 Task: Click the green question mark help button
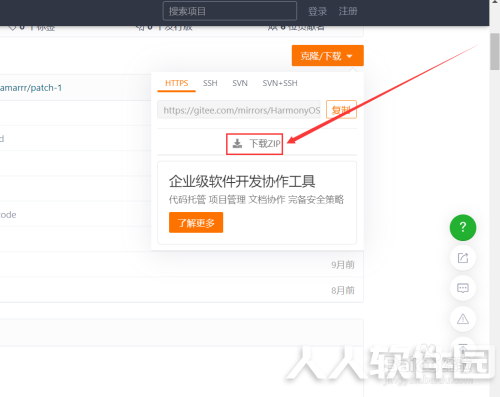463,227
